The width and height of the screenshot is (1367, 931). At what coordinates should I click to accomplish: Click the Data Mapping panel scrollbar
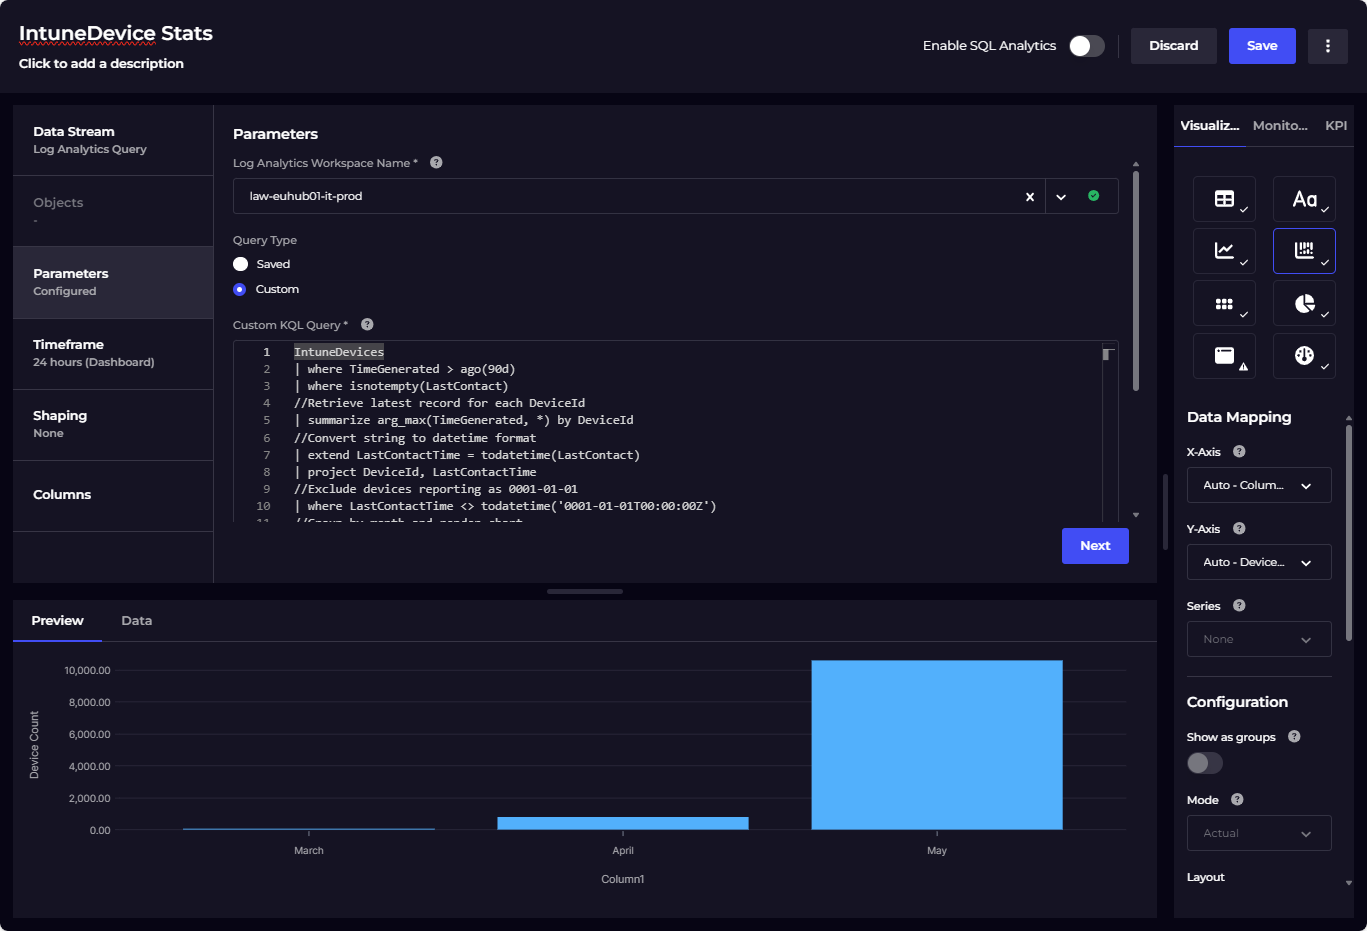tap(1349, 533)
